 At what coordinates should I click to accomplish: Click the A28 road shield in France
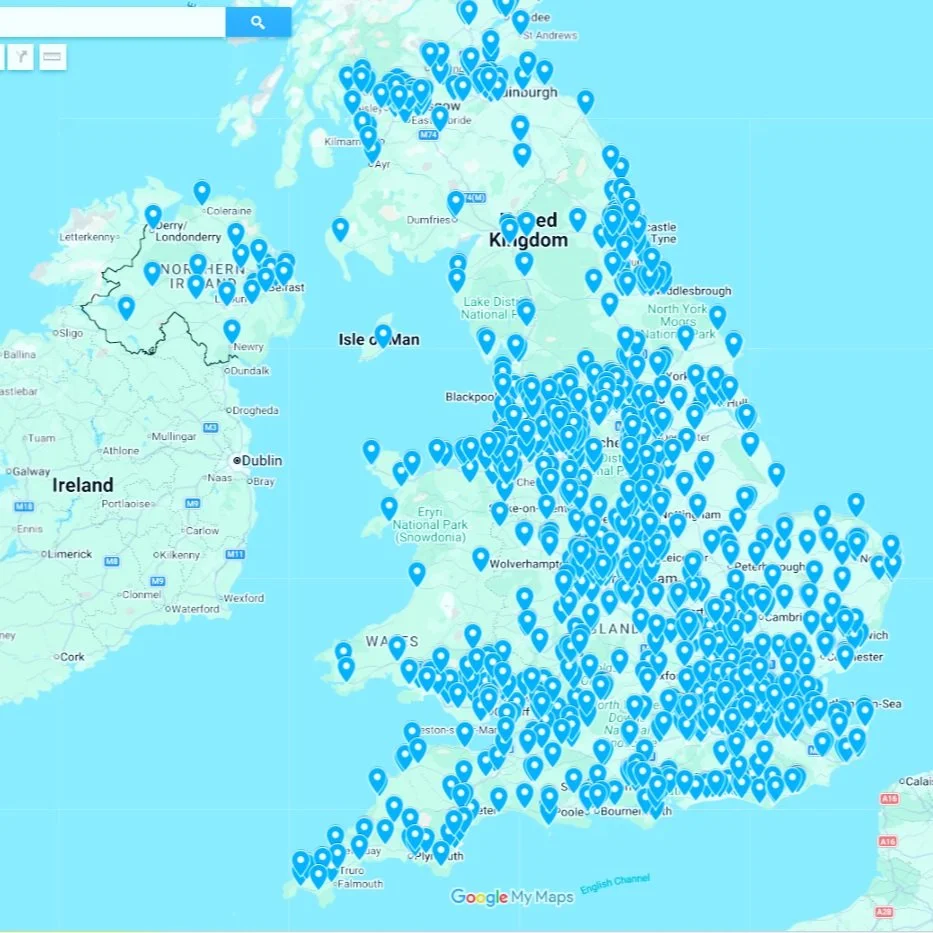point(884,912)
